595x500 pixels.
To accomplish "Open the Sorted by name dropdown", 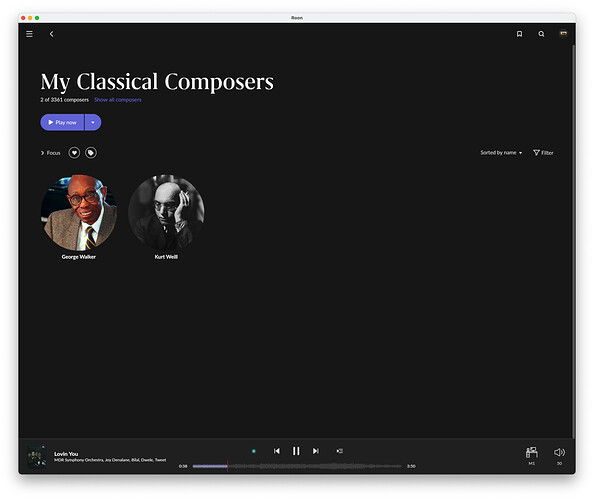I will coord(501,153).
